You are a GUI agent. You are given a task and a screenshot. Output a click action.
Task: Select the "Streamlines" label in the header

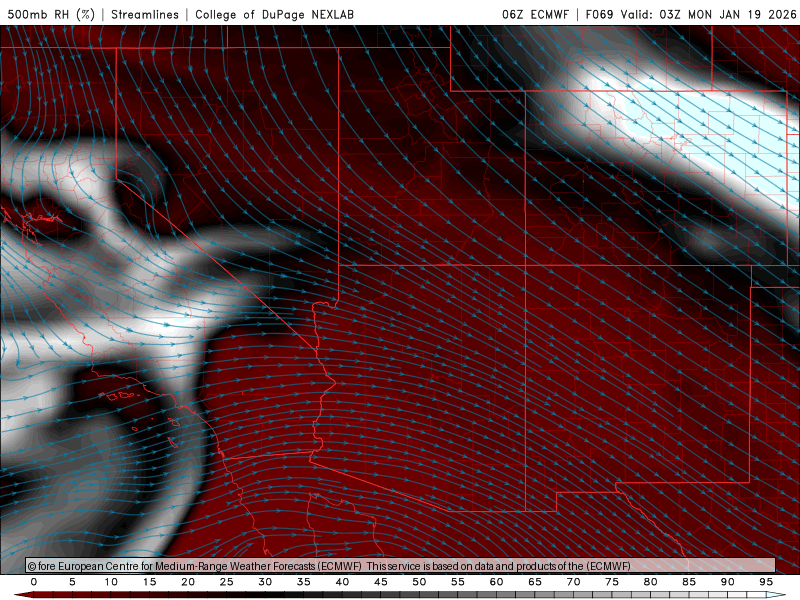tap(145, 14)
